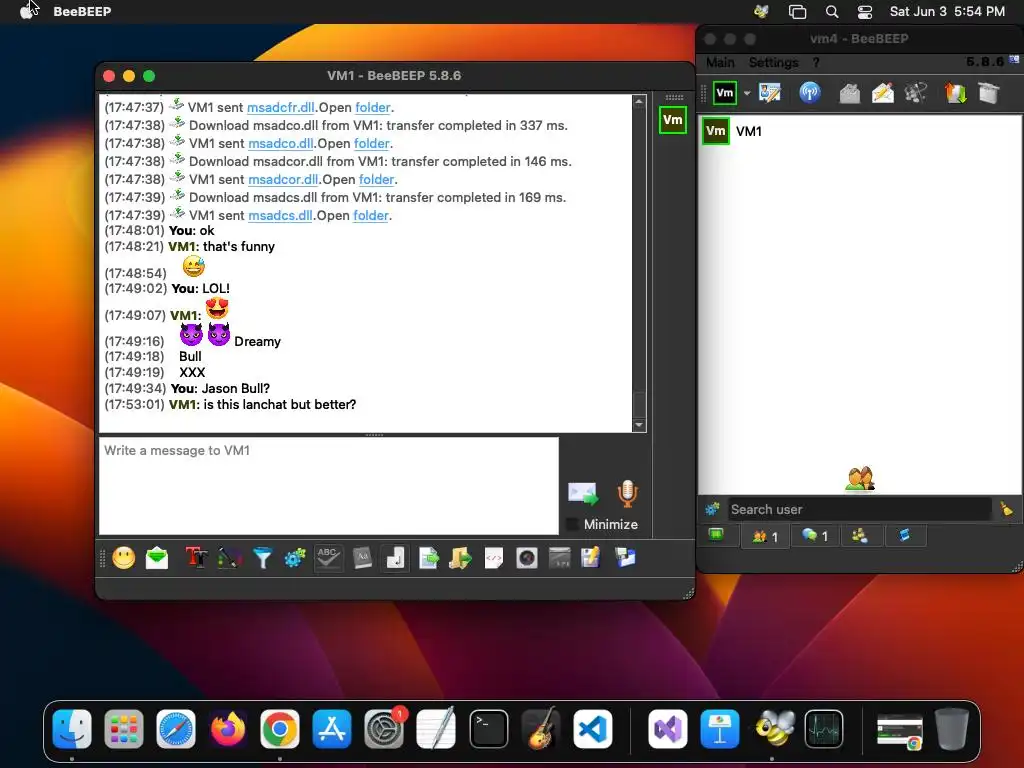Click the envelope with pencil compose icon
Image resolution: width=1024 pixels, height=768 pixels.
(883, 93)
